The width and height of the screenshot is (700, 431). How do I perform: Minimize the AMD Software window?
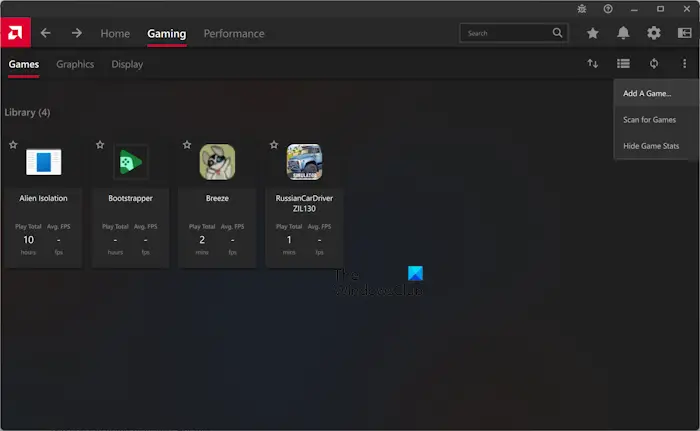[x=634, y=9]
